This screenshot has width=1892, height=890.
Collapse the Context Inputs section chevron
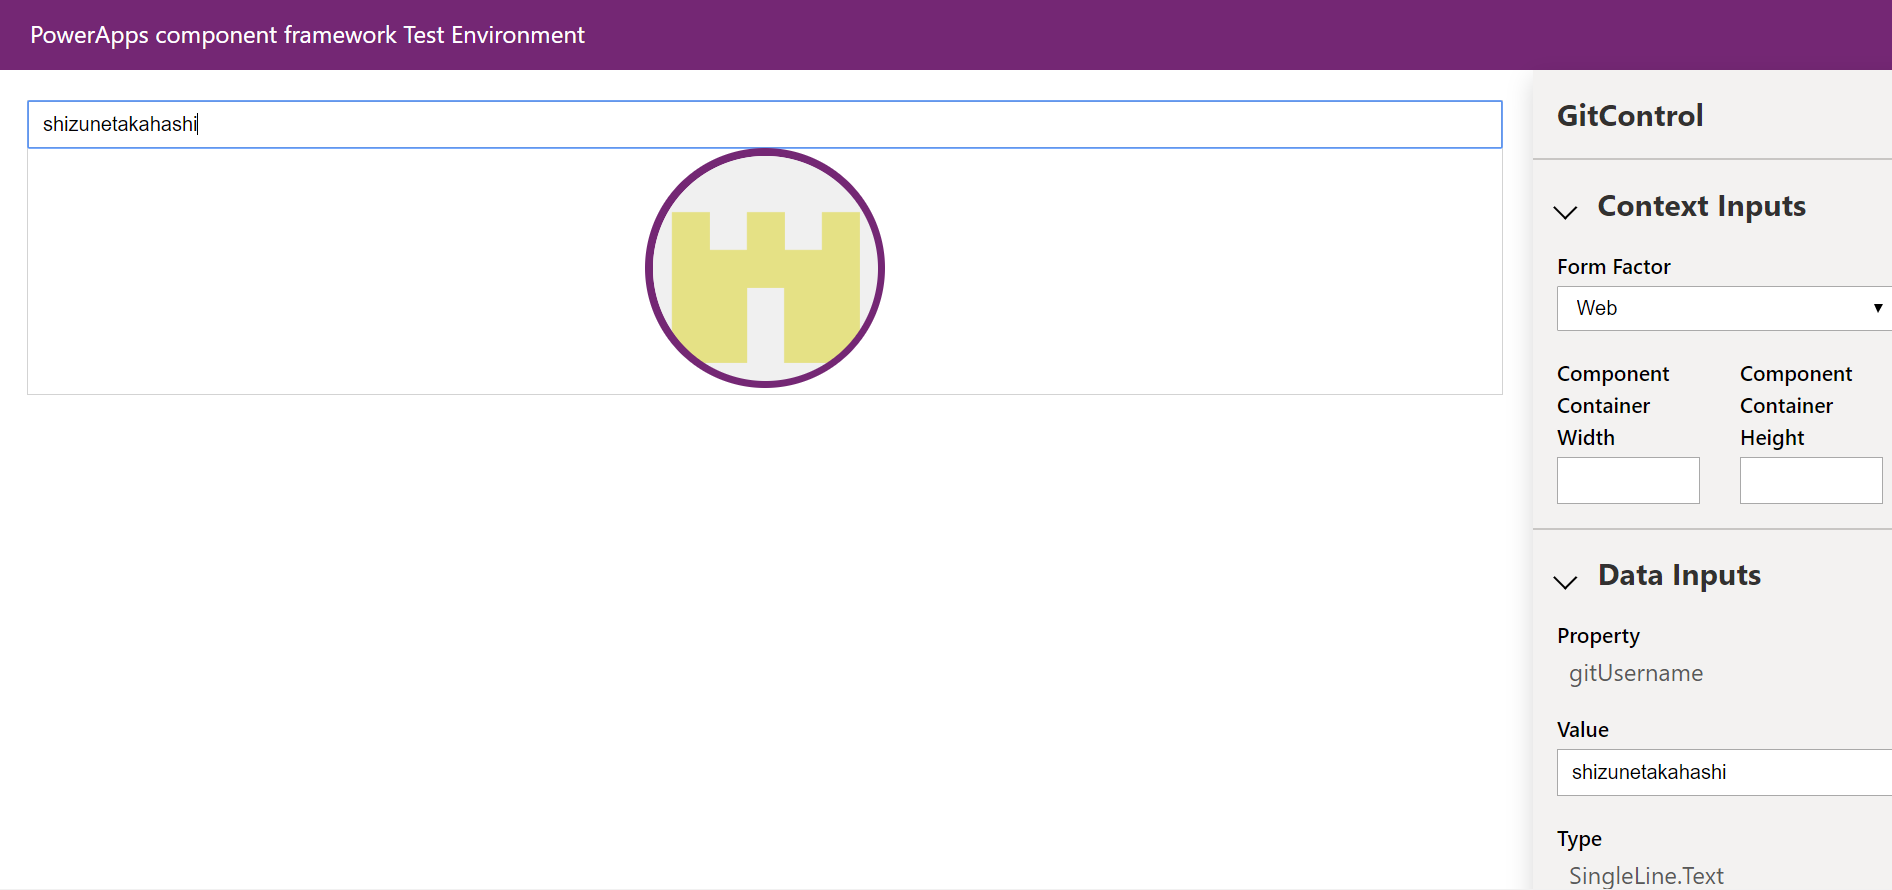(1565, 211)
